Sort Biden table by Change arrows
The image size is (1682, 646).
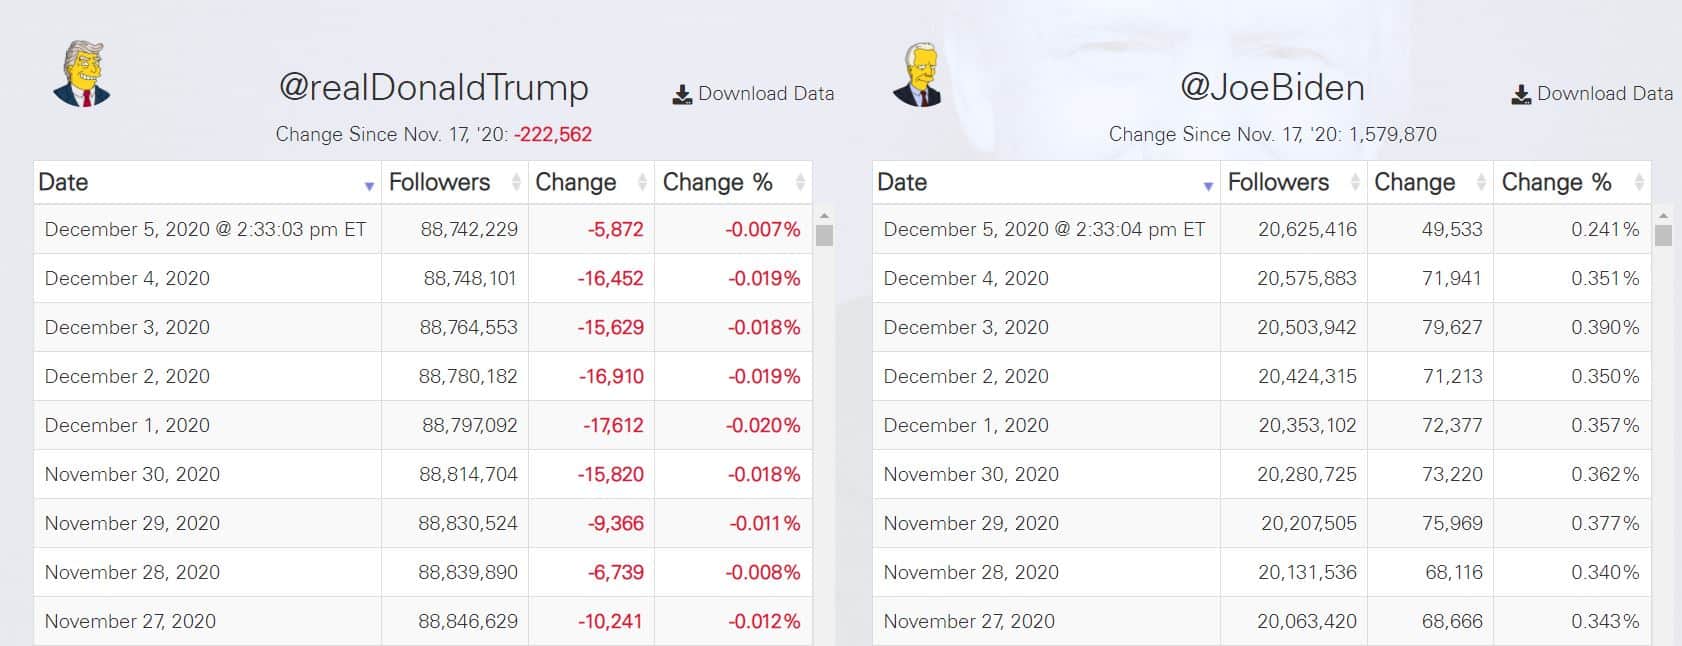click(x=1481, y=182)
